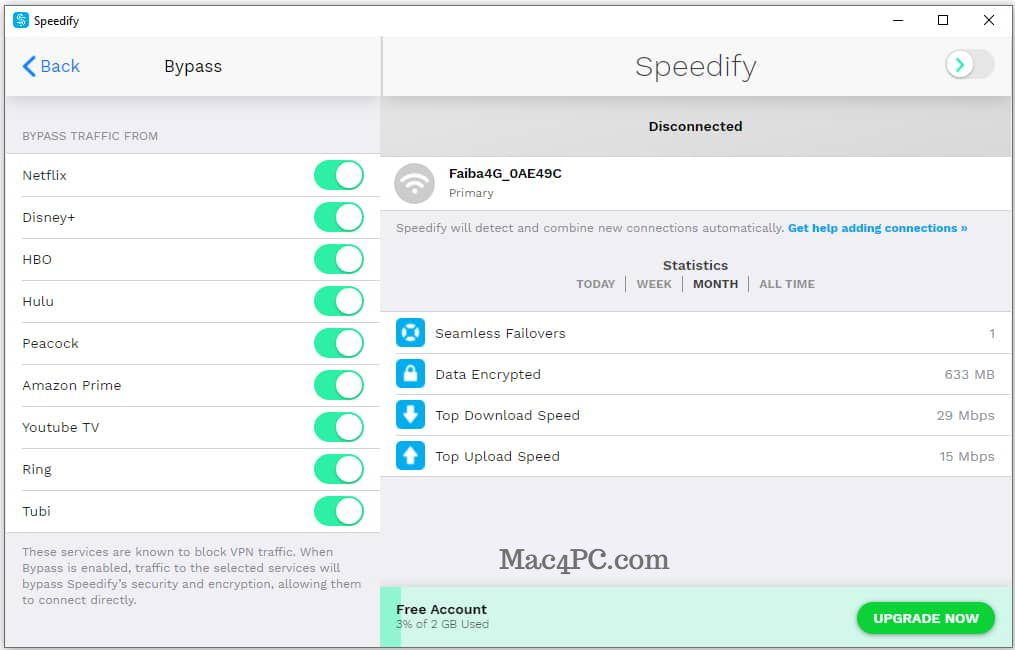Click the Netflix service name

45,175
